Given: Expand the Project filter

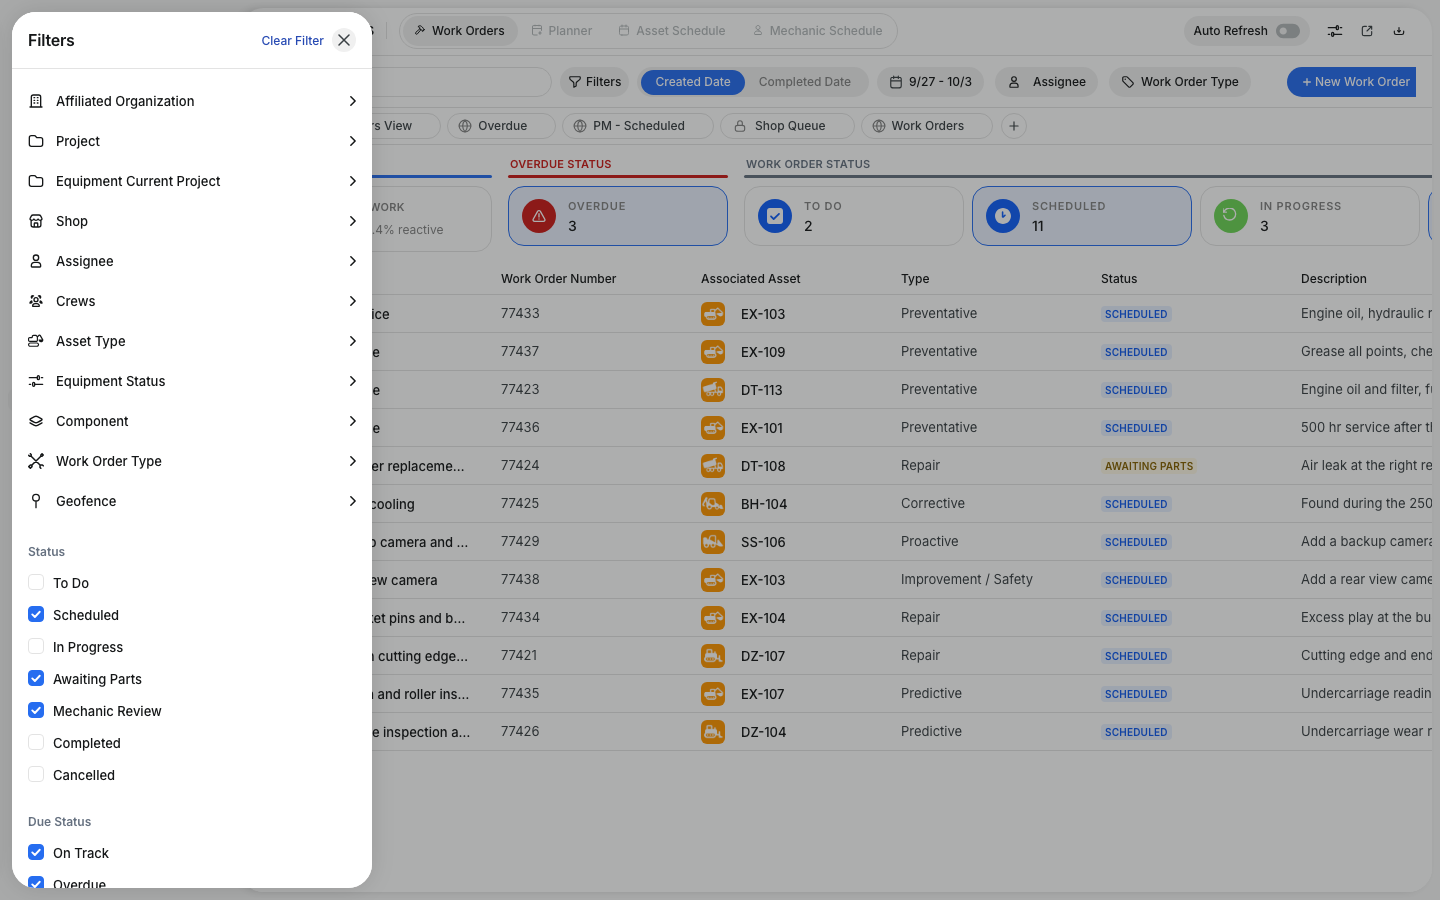Looking at the screenshot, I should (x=192, y=141).
